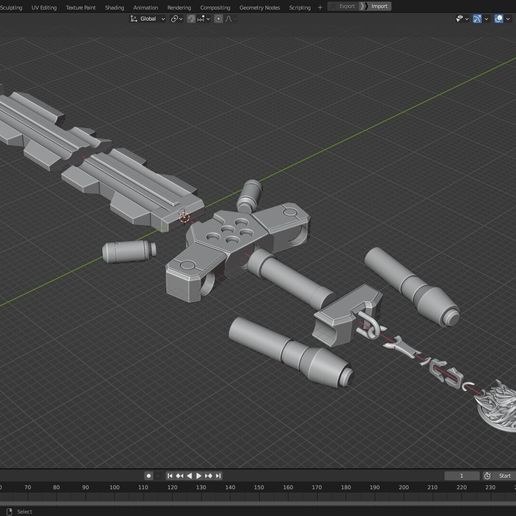Click the 3D cursor at the blade base
Screen dimensions: 516x516
coord(184,217)
